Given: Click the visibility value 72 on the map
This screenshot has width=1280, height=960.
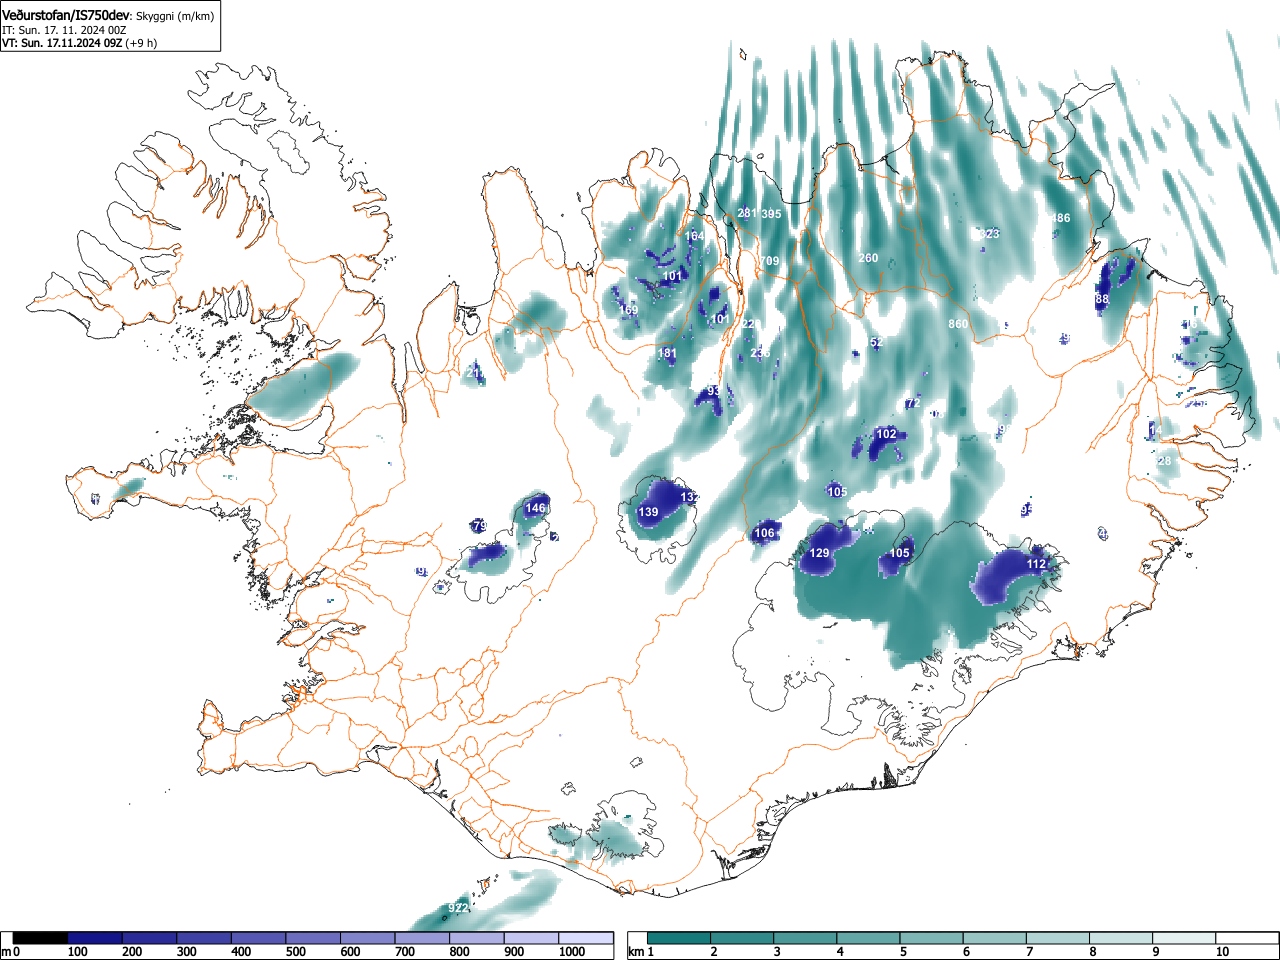Looking at the screenshot, I should [912, 404].
